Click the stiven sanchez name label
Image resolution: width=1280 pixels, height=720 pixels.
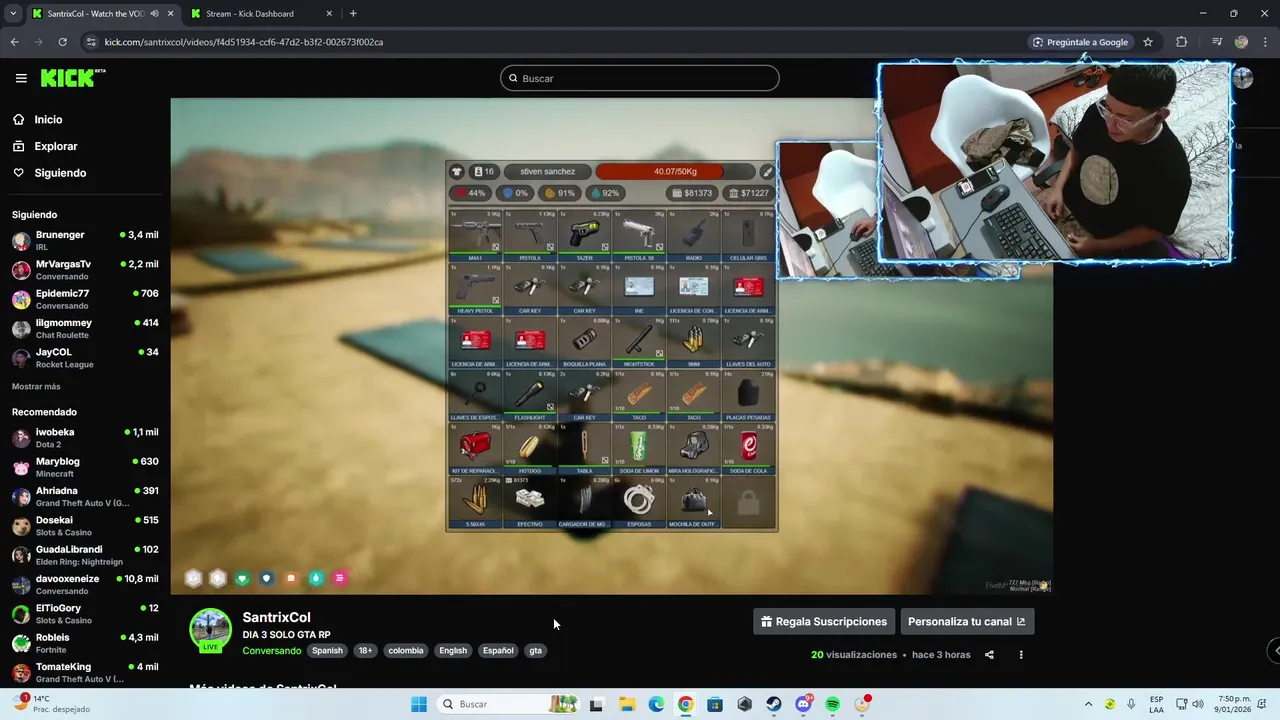point(547,171)
